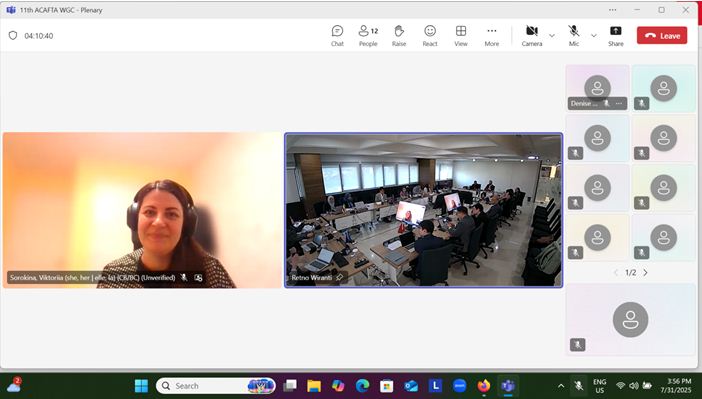Click the icon right of Sorokina's mic

click(198, 278)
